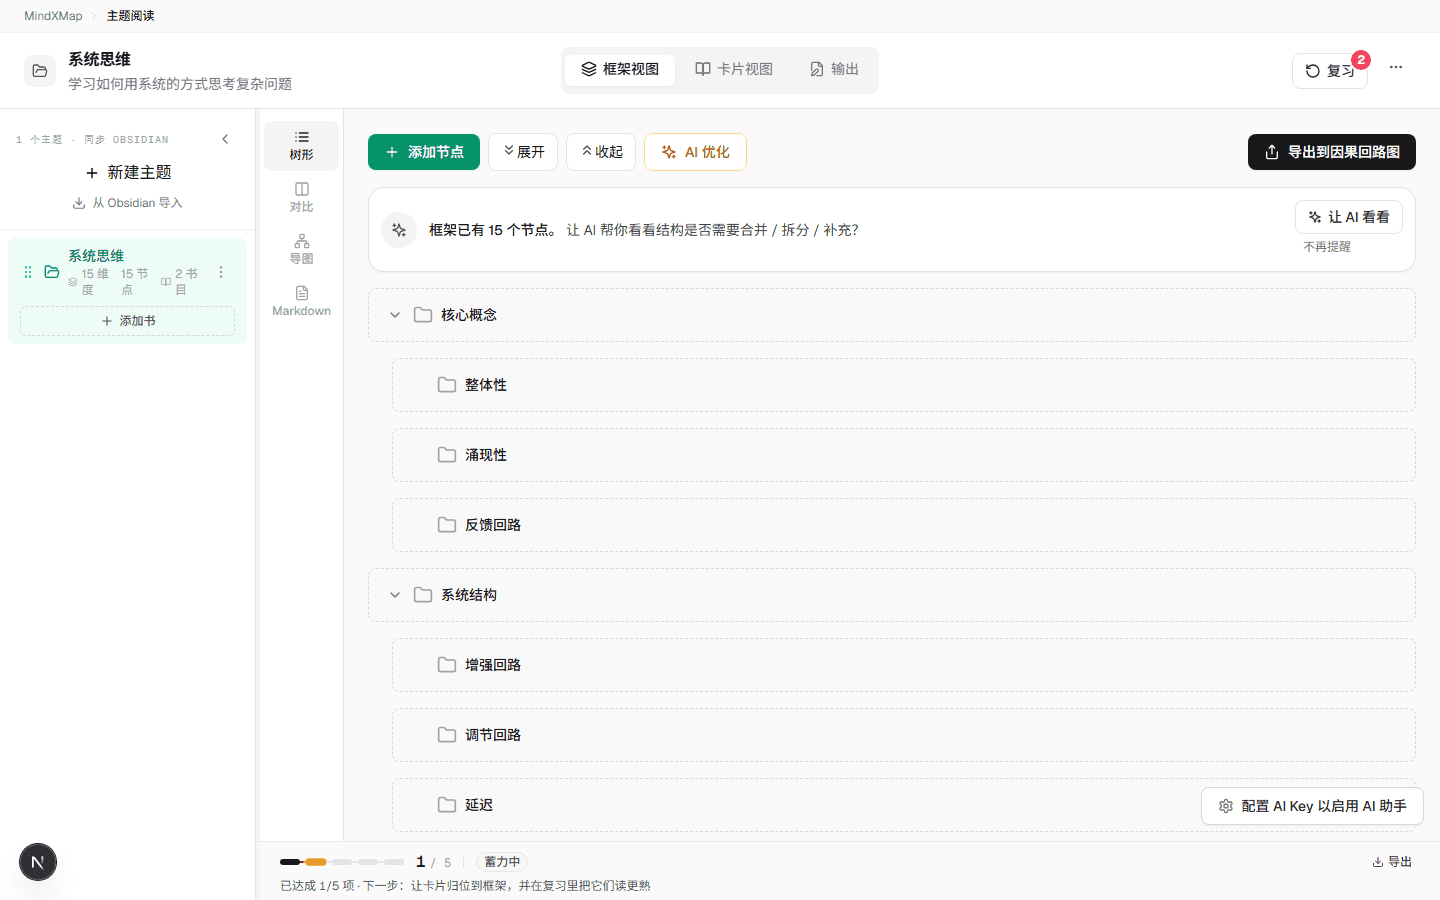The height and width of the screenshot is (900, 1440).
Task: Click 添加书 to add a book
Action: click(128, 321)
